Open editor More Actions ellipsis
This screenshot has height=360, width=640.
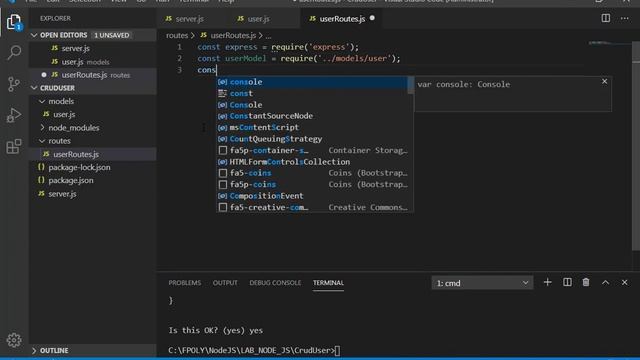624,18
